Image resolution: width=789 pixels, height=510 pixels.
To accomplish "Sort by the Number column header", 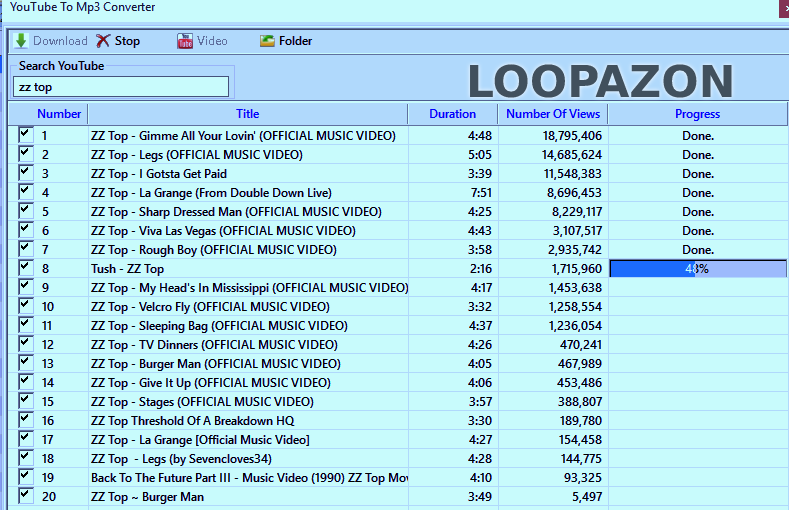I will (59, 114).
